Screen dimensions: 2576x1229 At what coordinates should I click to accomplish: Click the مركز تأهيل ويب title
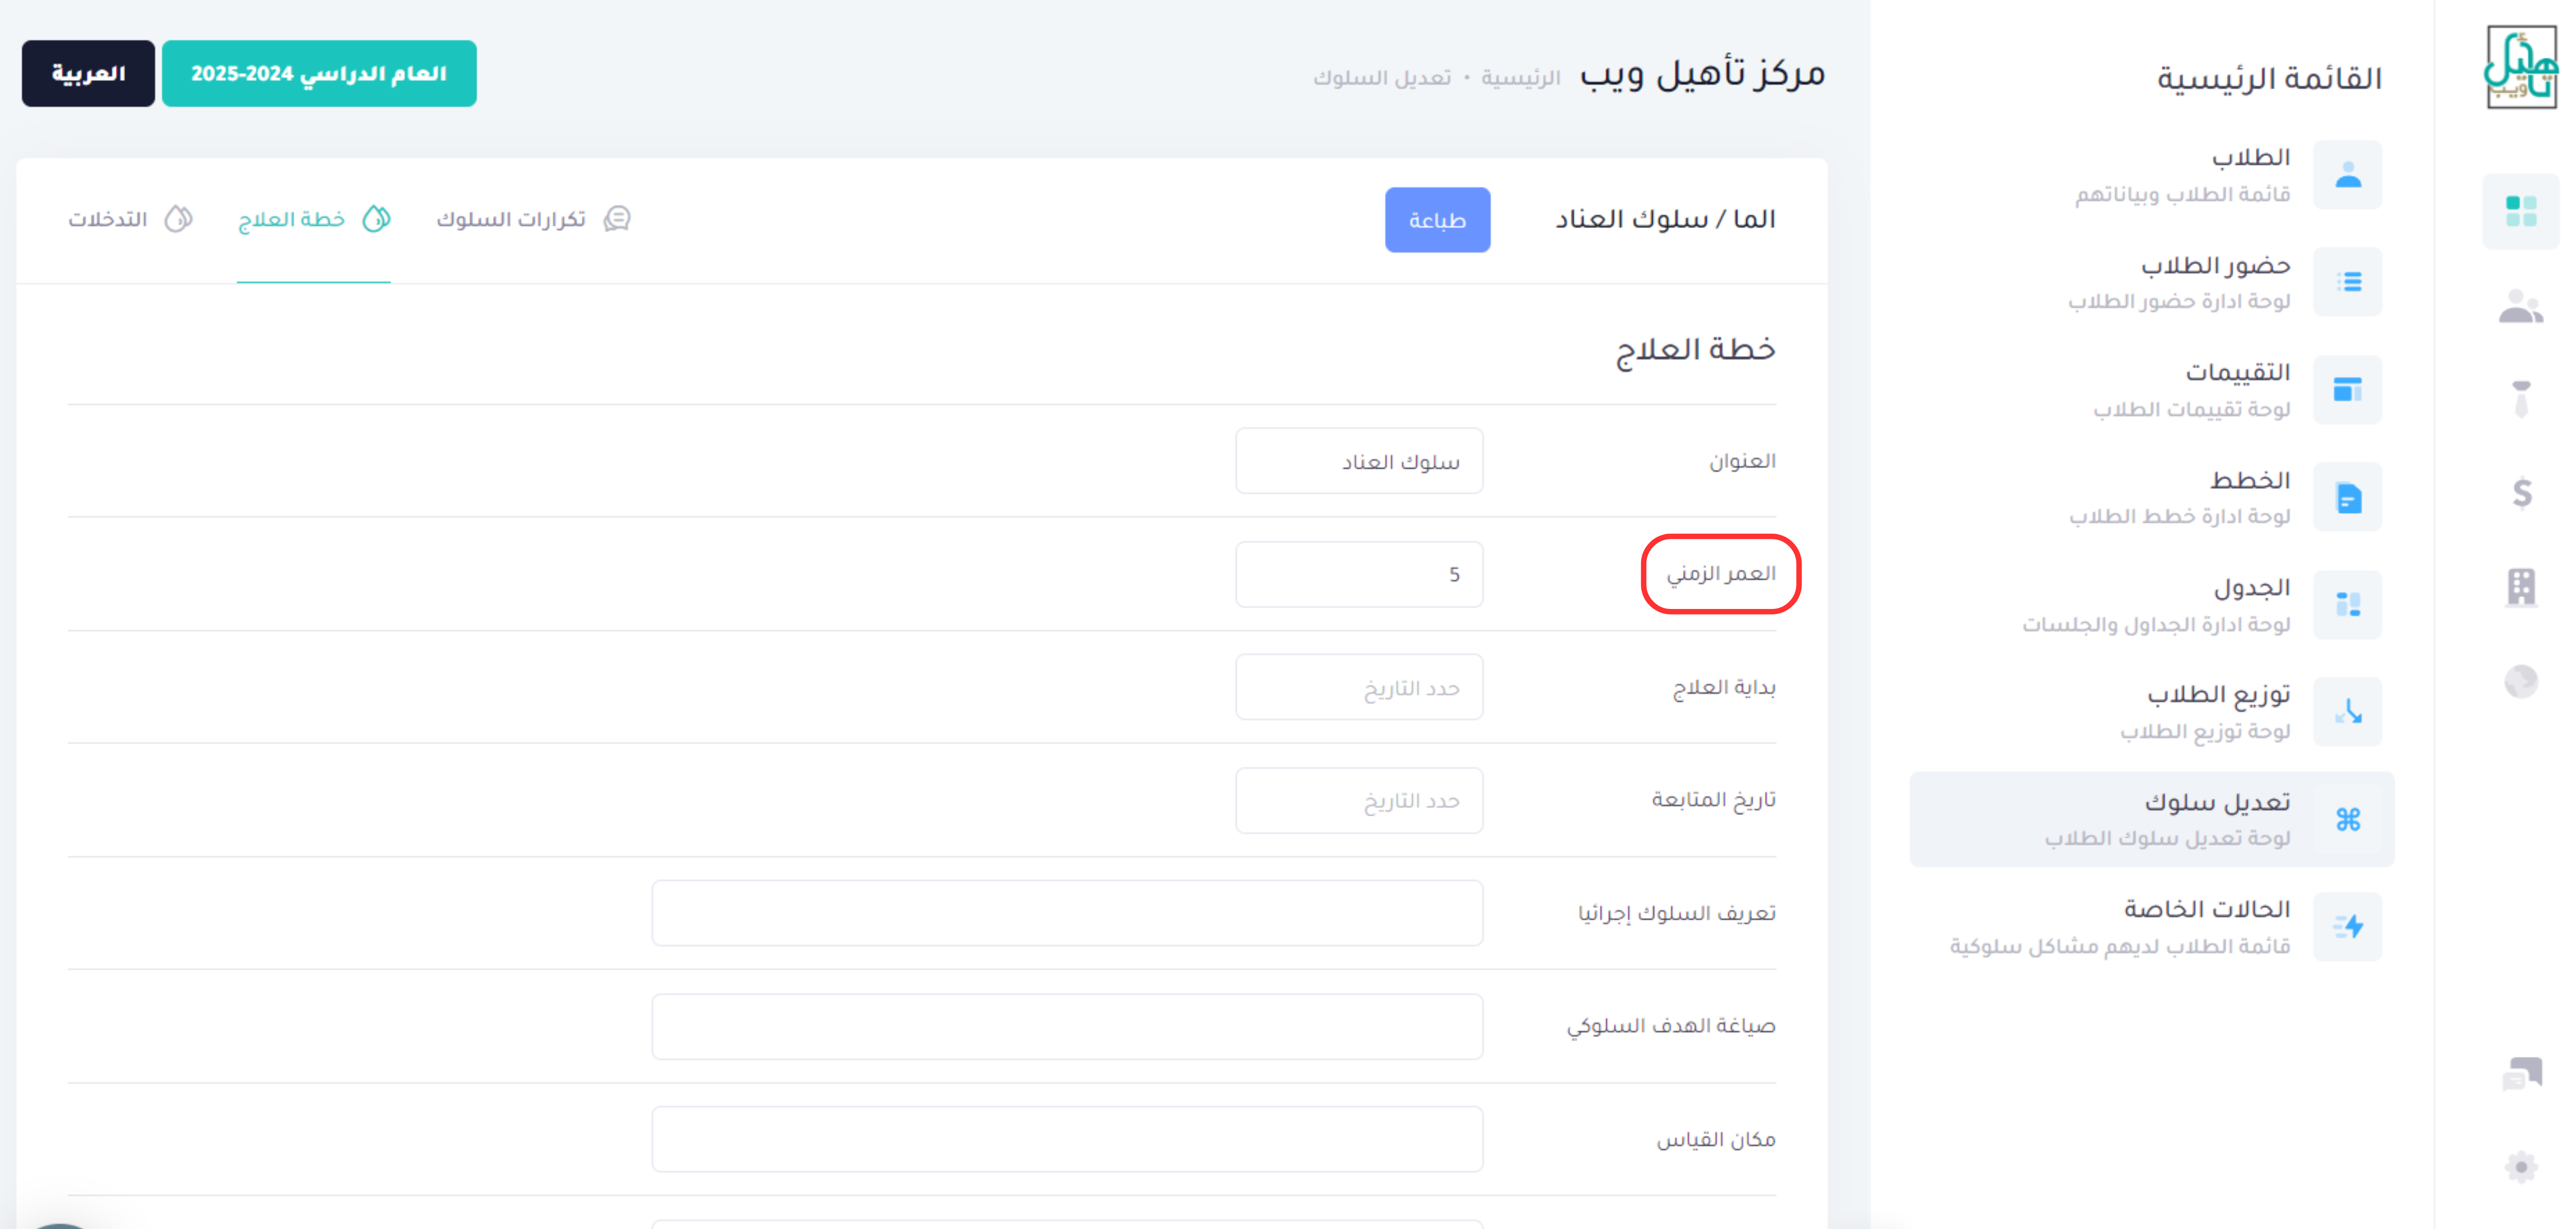coord(1702,74)
